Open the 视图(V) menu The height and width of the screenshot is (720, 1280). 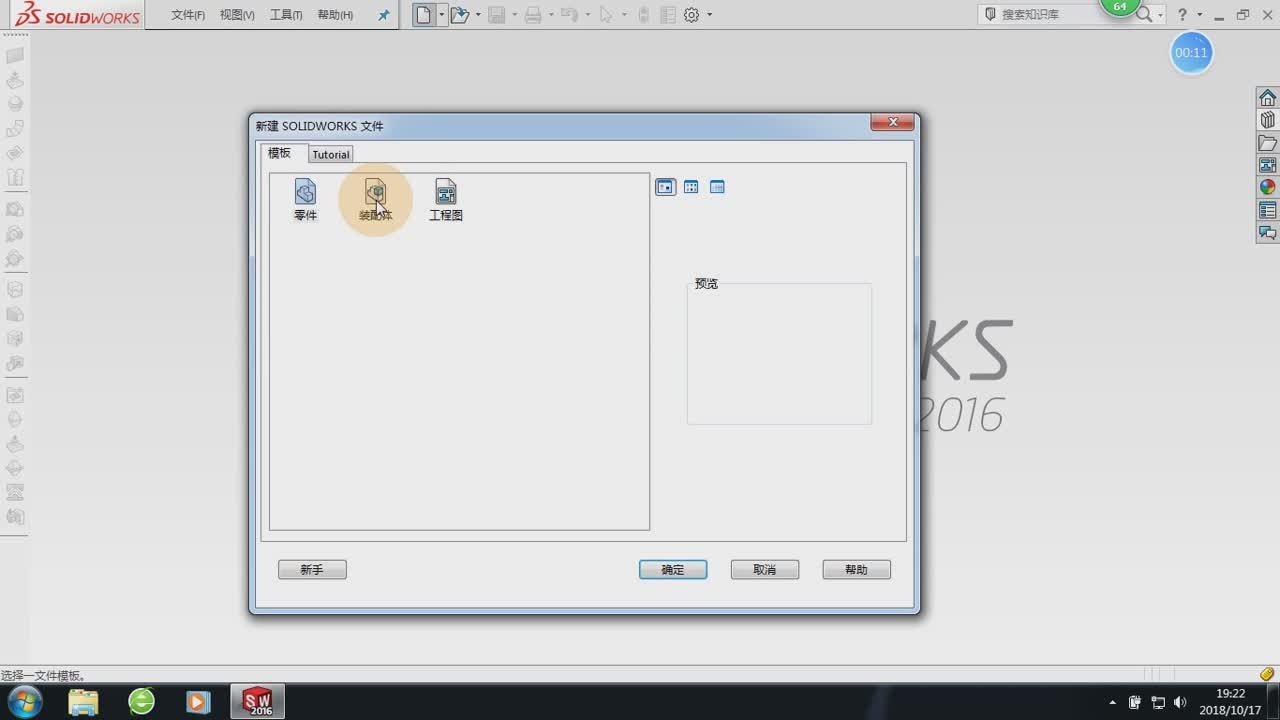237,15
